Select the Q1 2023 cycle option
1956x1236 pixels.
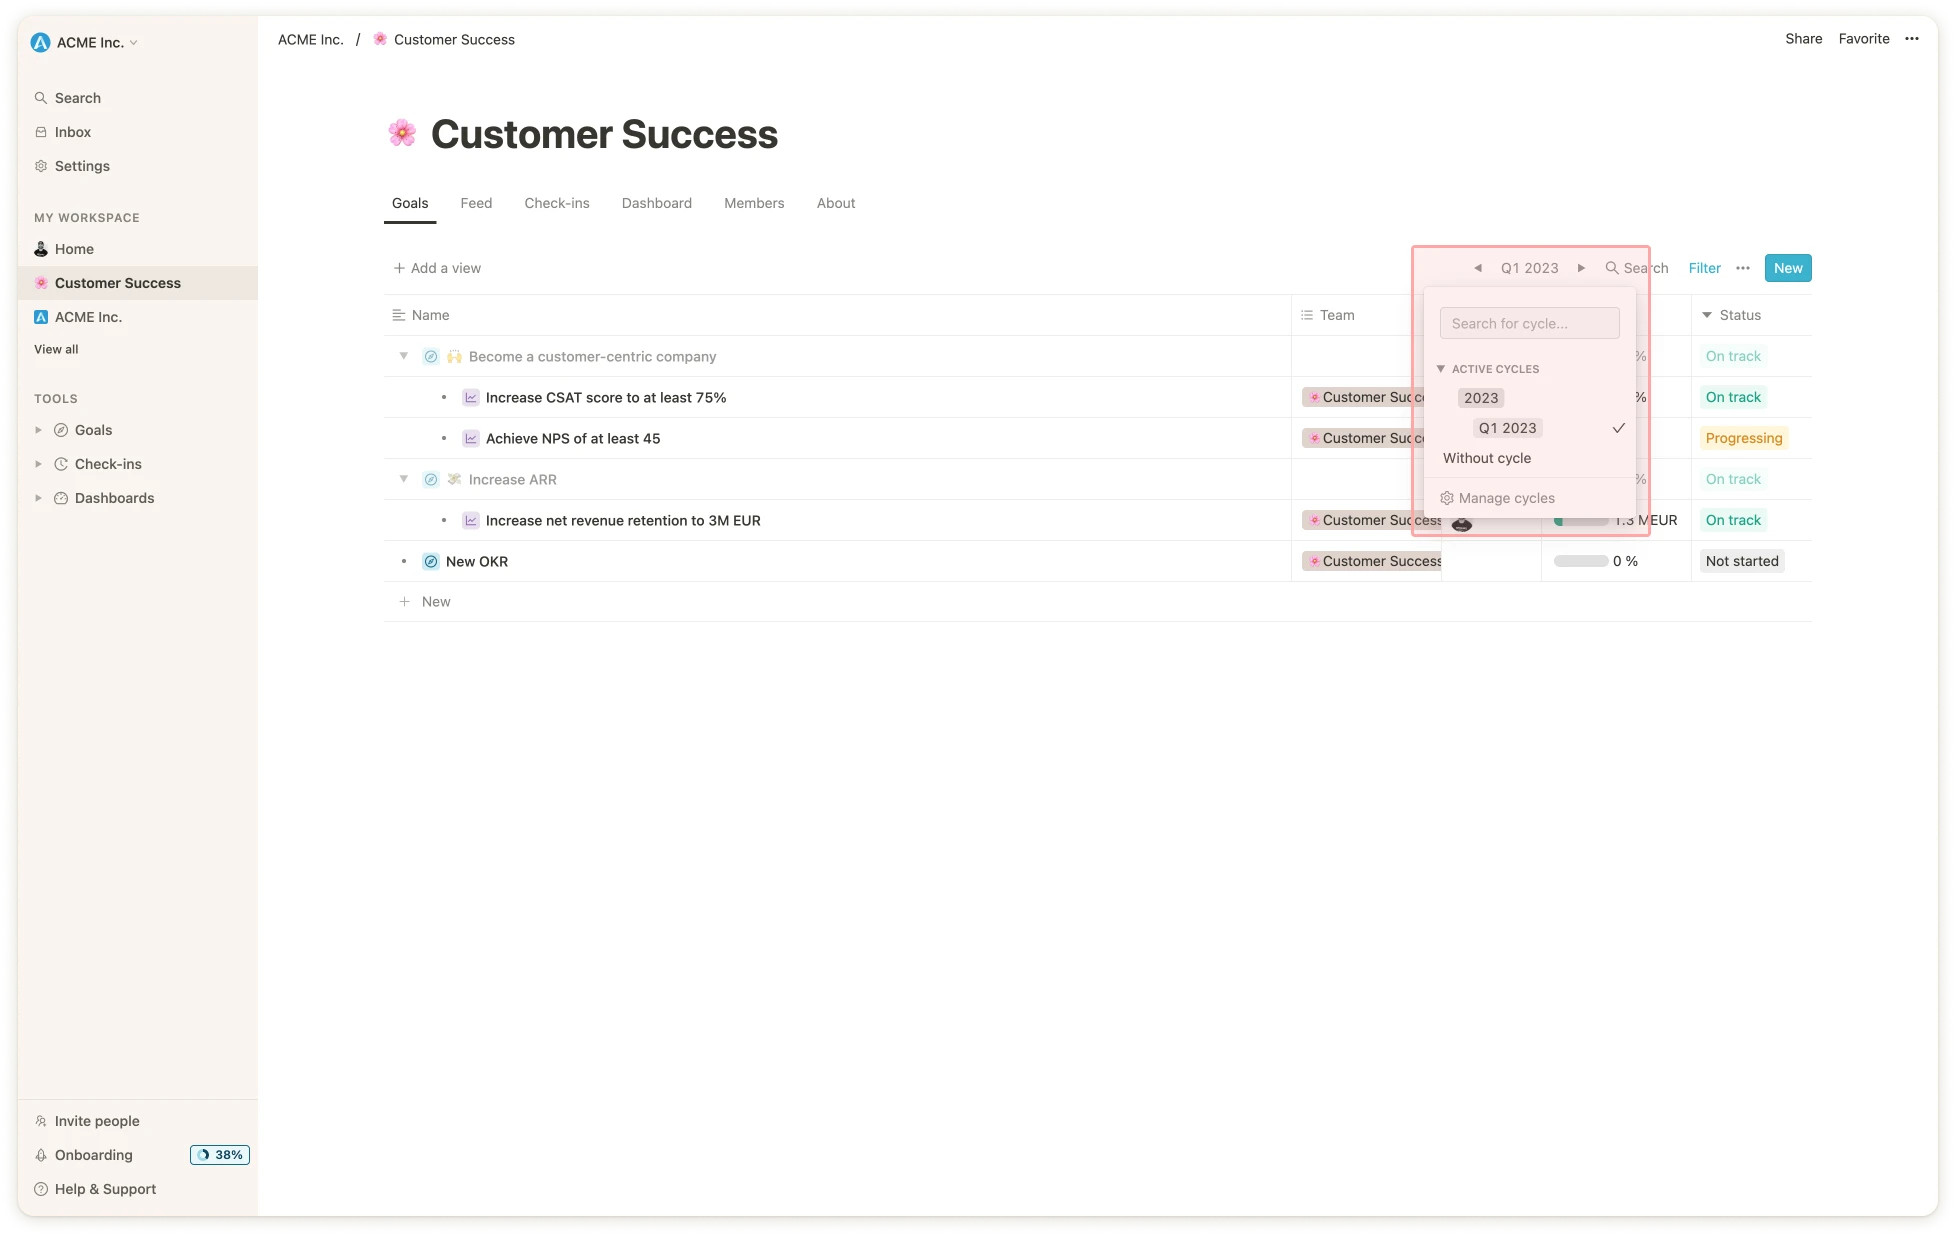coord(1507,428)
